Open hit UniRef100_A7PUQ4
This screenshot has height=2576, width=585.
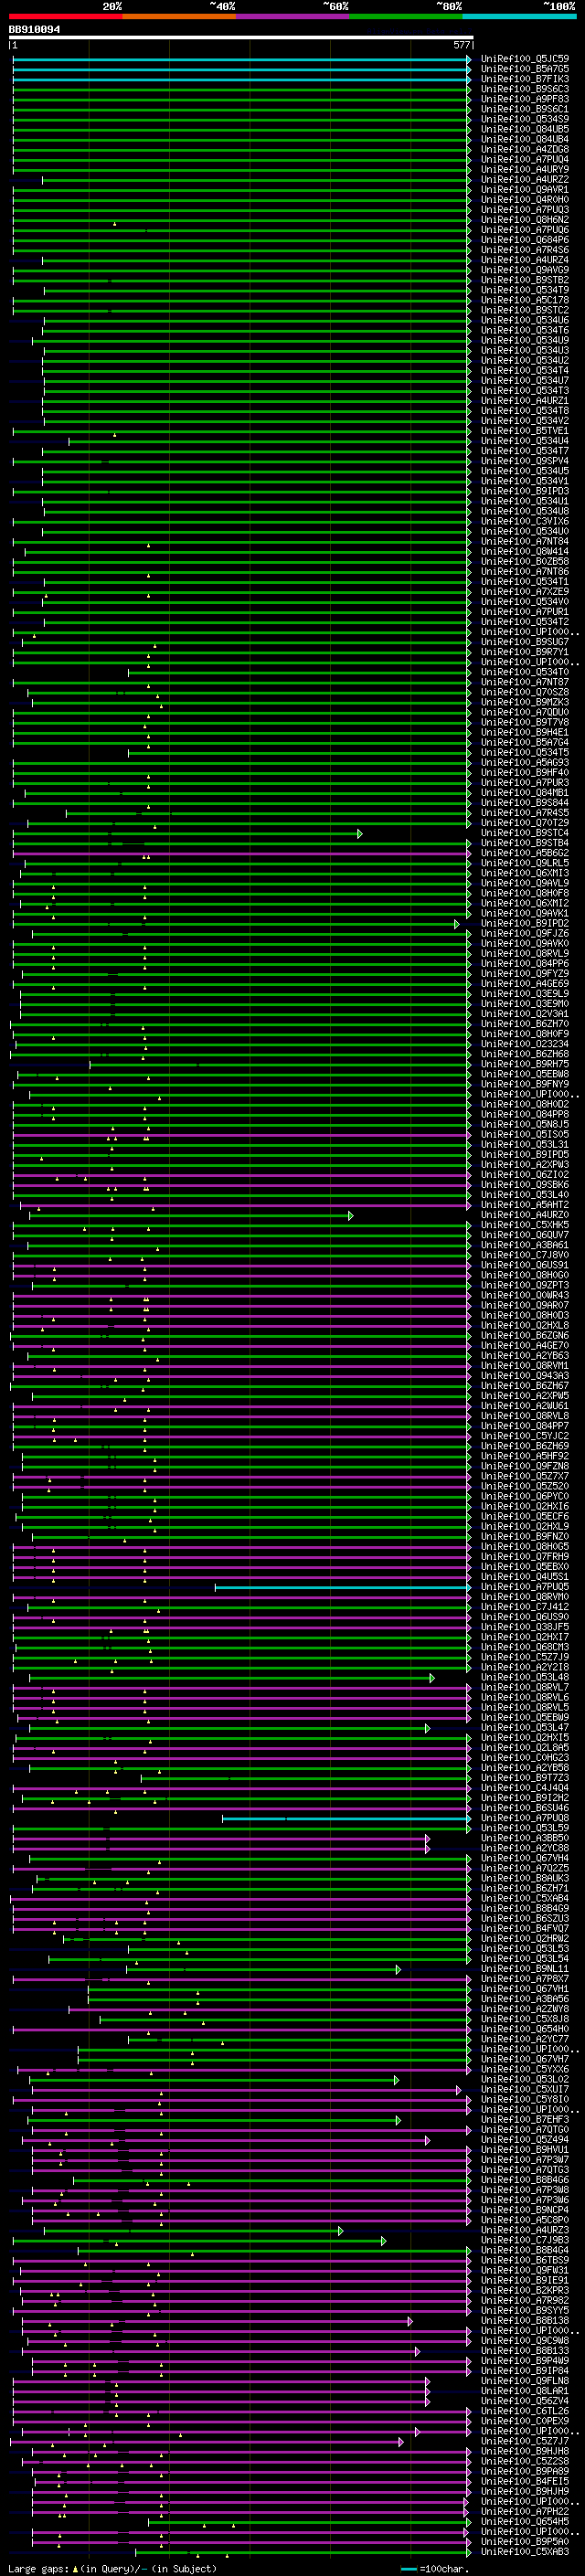pyautogui.click(x=525, y=159)
